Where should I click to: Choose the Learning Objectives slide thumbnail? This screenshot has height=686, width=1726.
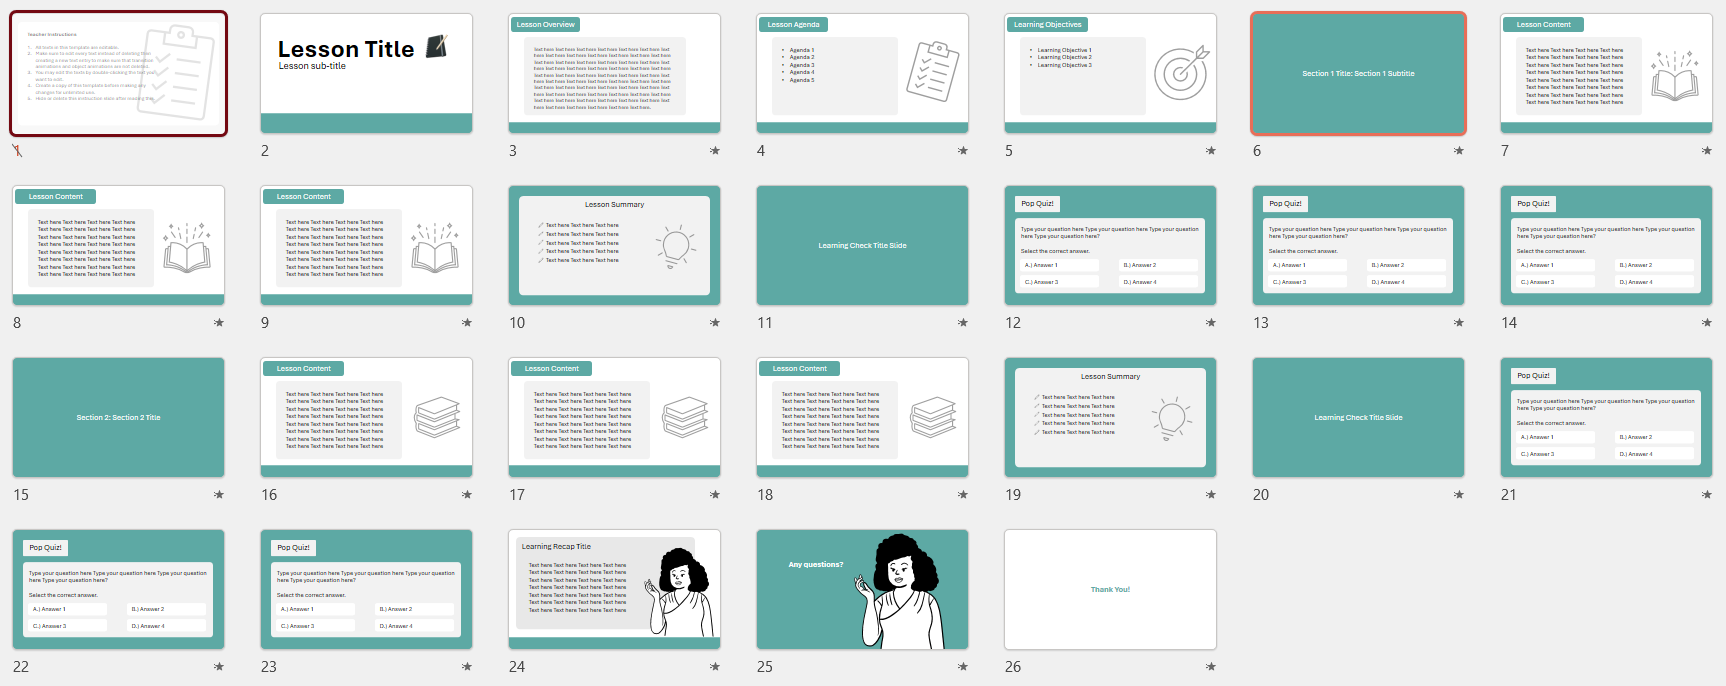tap(1110, 74)
